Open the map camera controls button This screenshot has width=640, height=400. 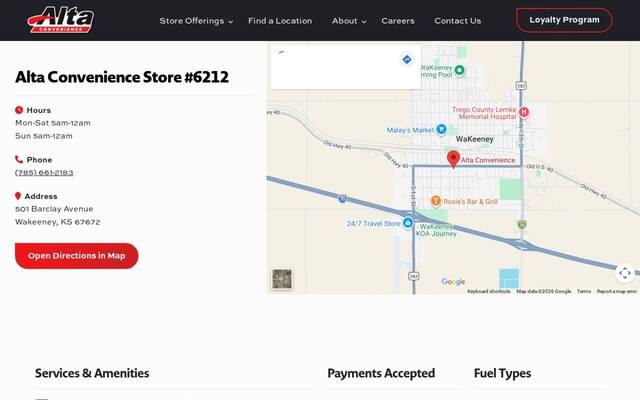pos(624,273)
